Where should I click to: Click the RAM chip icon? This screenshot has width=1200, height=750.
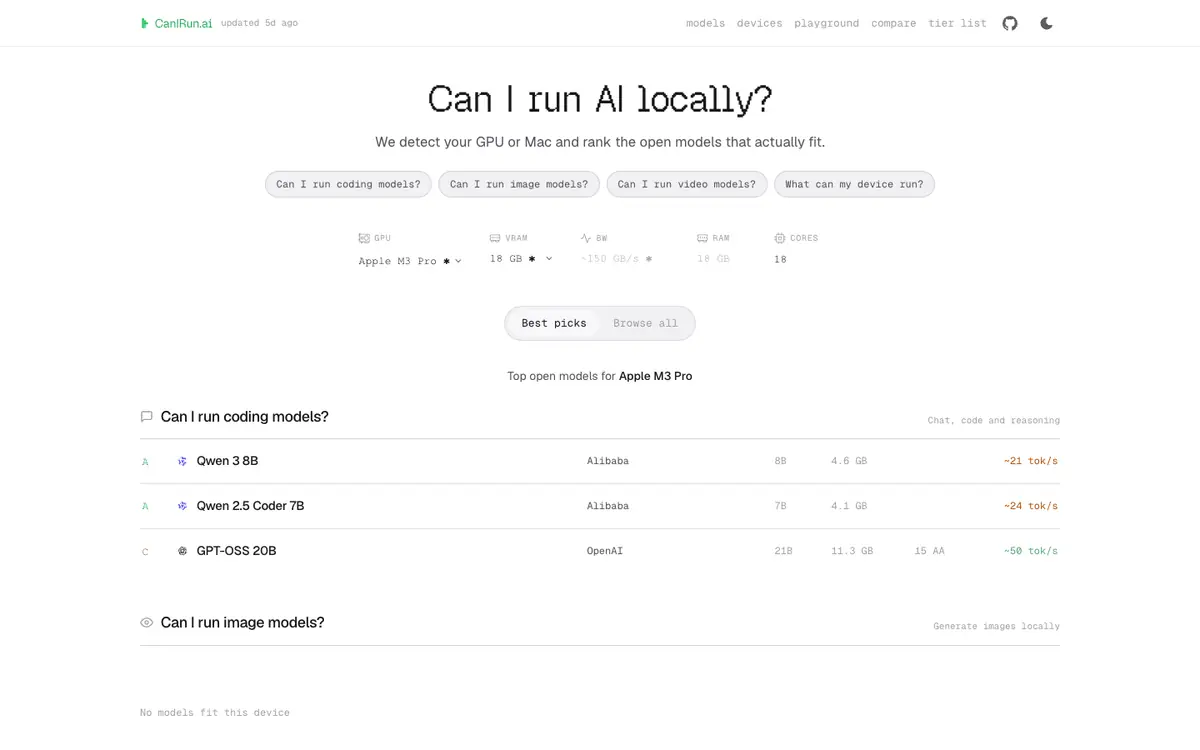point(703,238)
